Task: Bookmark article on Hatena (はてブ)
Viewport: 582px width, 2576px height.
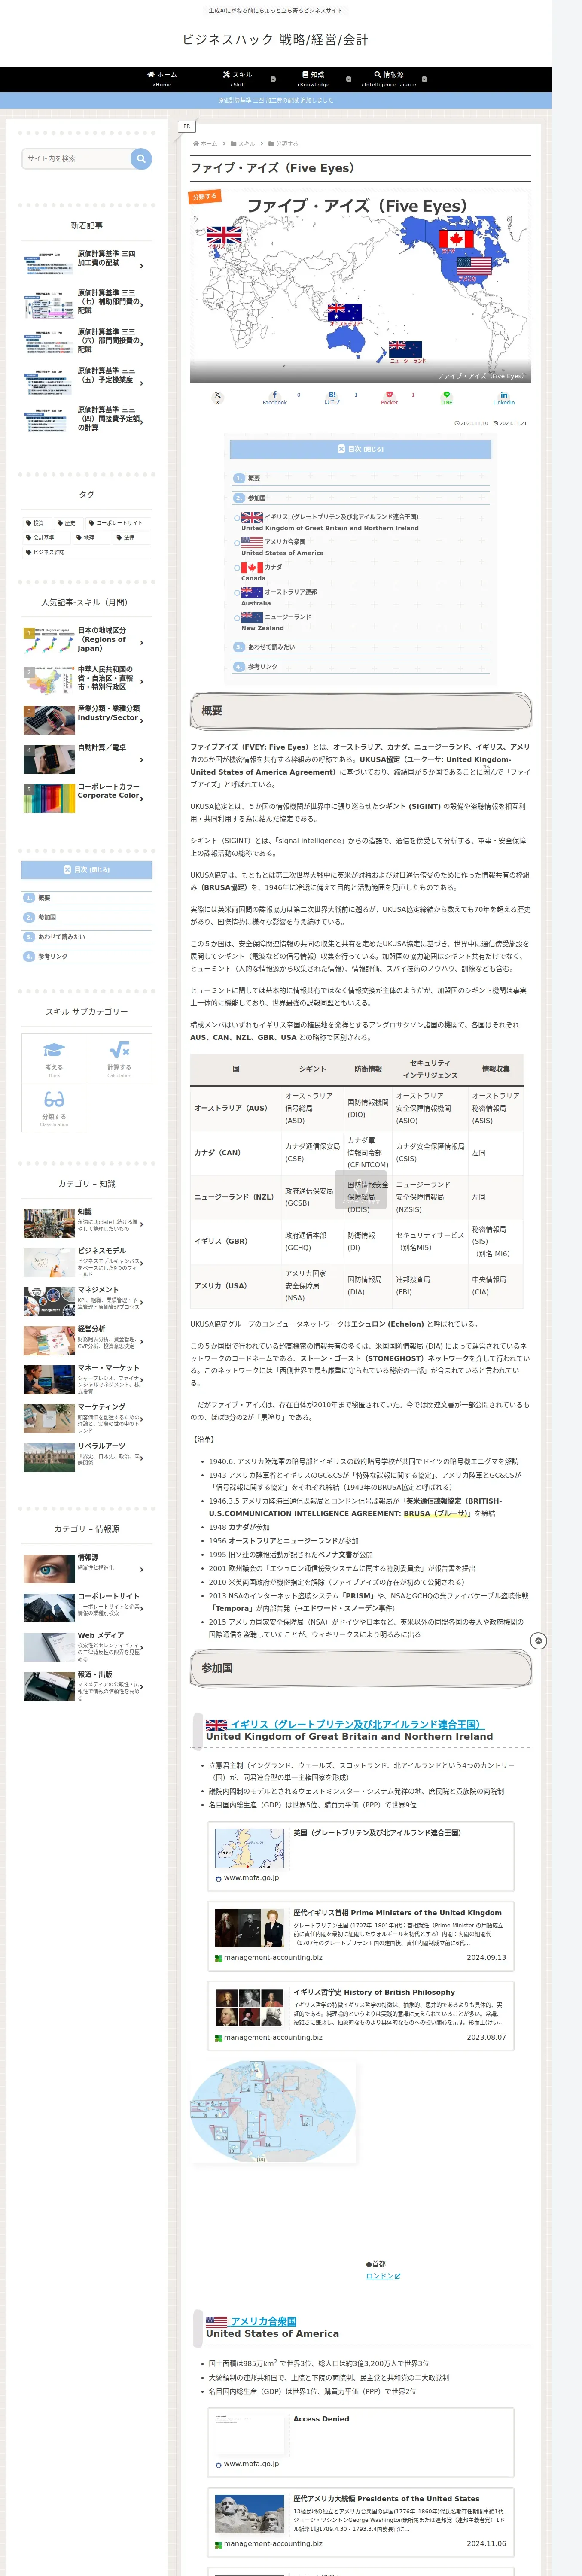Action: tap(332, 397)
